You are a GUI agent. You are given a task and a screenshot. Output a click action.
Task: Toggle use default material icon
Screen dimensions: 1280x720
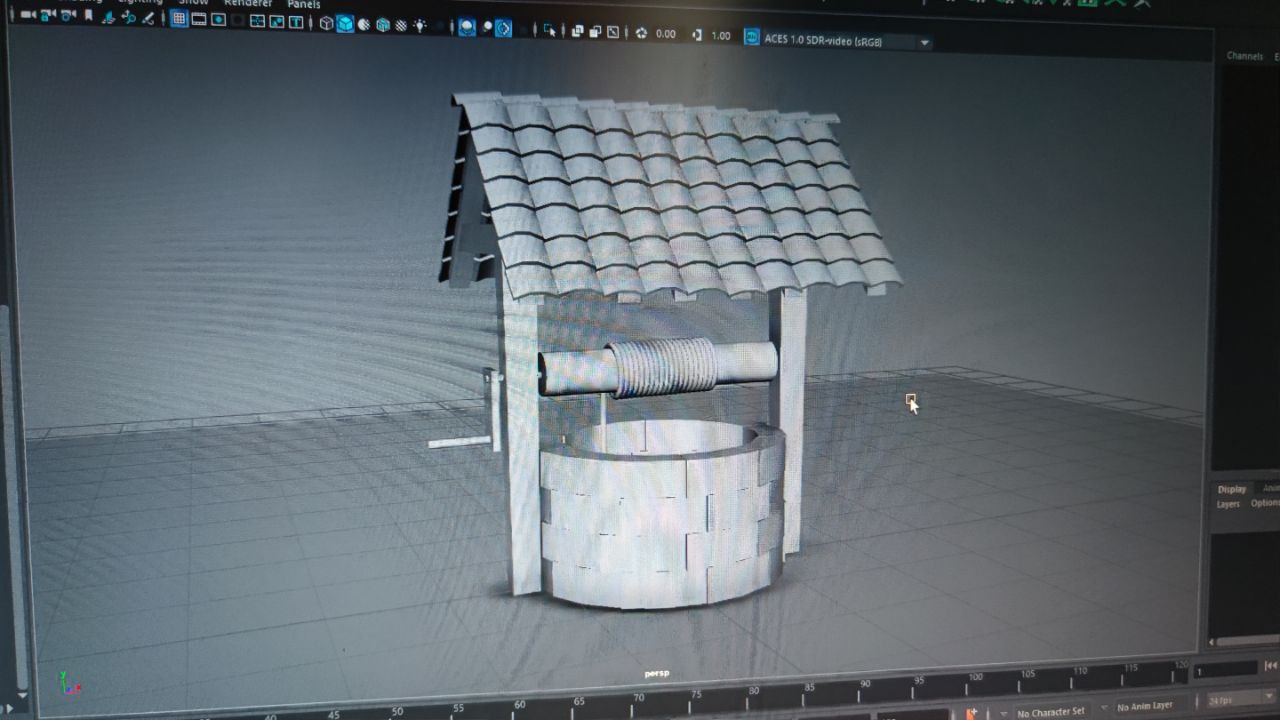coord(364,24)
